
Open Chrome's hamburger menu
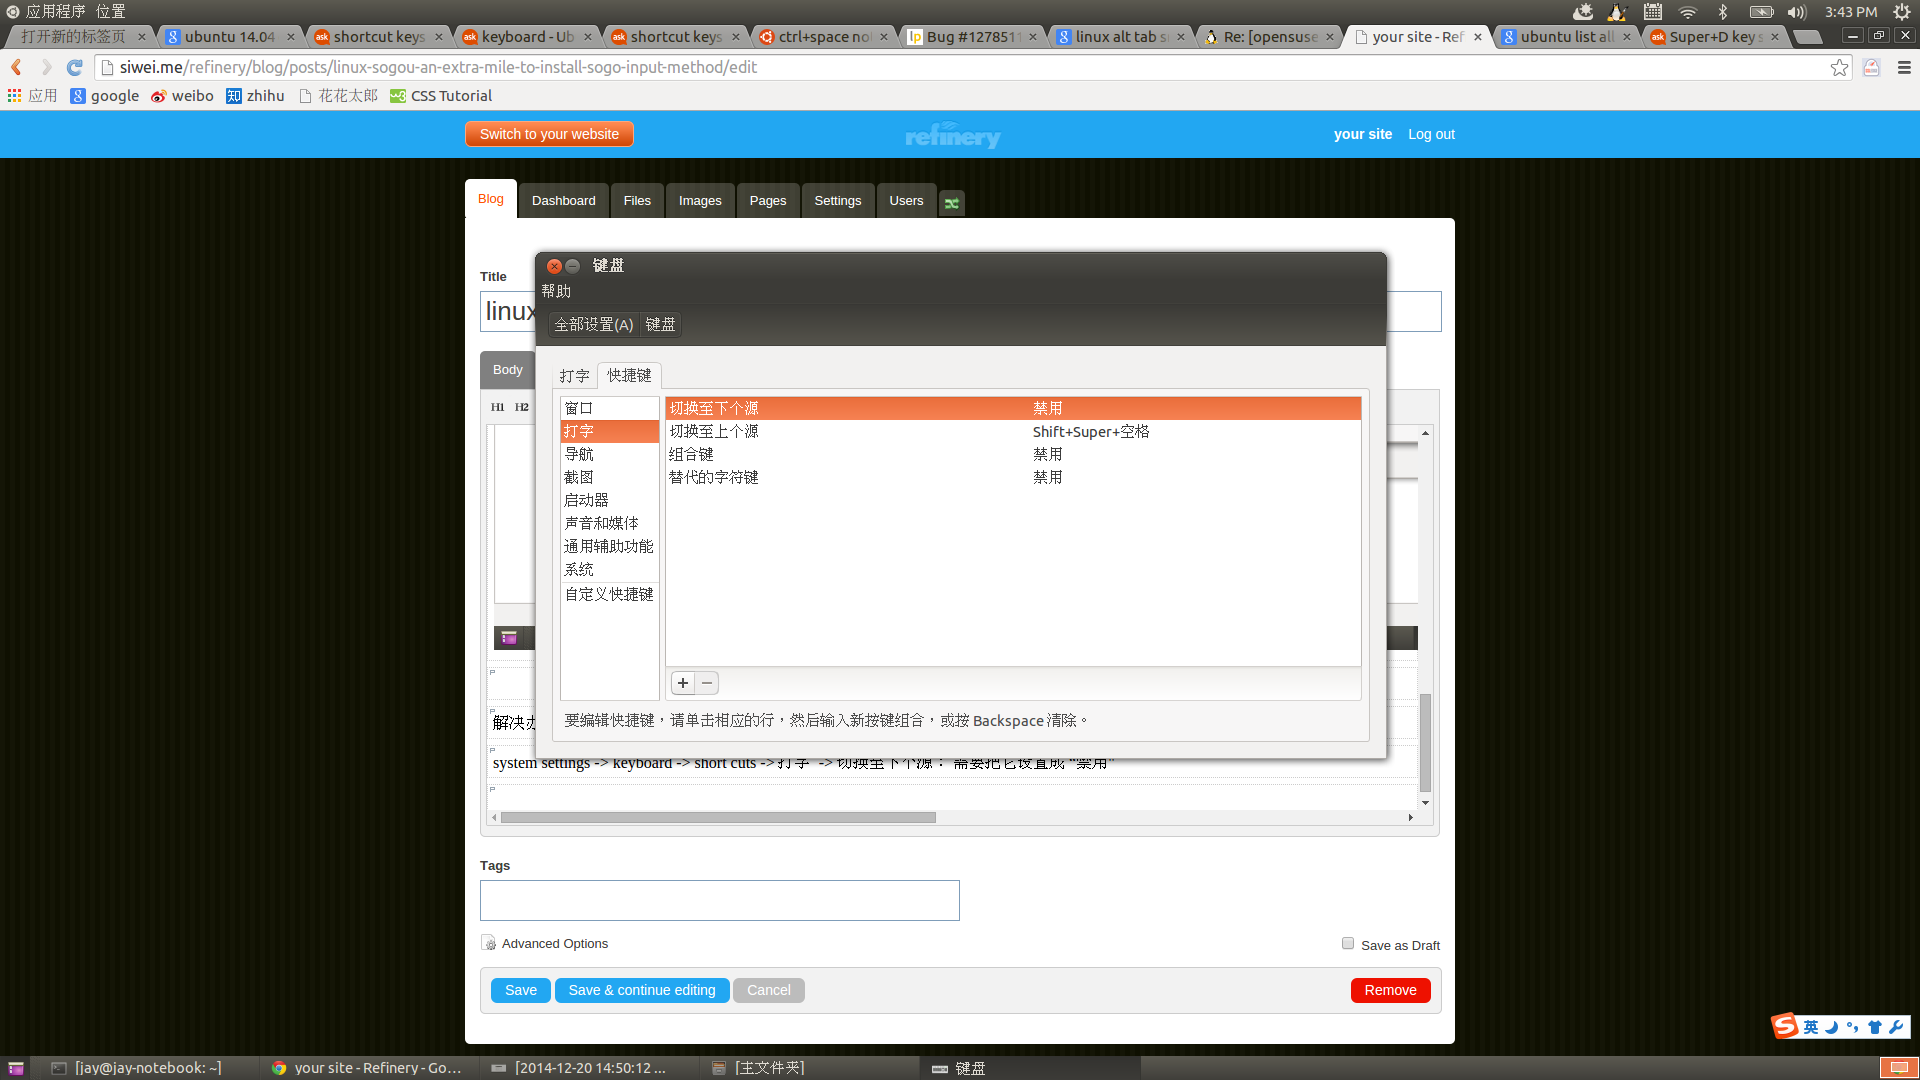click(1904, 67)
